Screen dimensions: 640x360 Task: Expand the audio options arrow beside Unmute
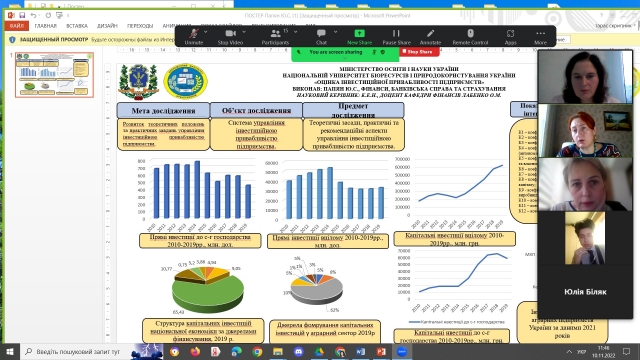click(205, 32)
